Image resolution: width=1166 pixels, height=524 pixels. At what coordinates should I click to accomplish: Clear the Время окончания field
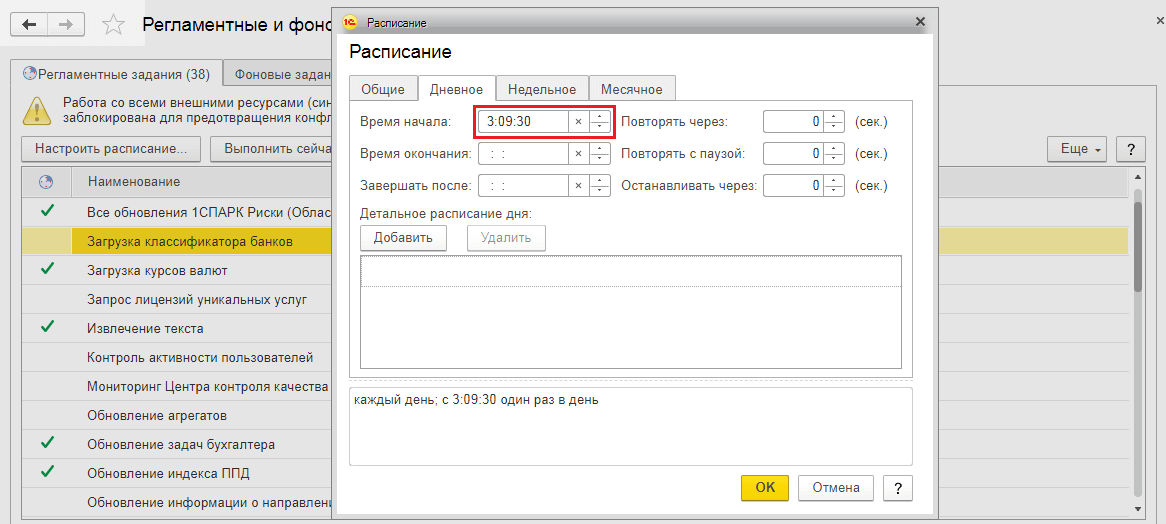pos(578,154)
